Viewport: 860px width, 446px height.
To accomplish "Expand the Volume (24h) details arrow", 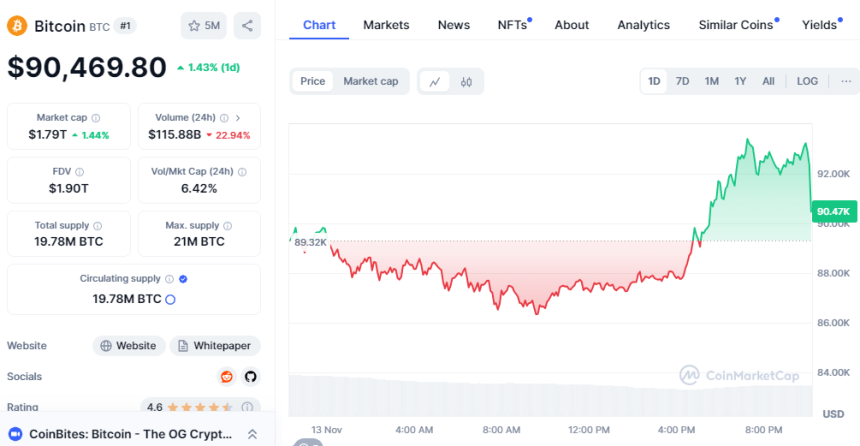I will [x=237, y=117].
